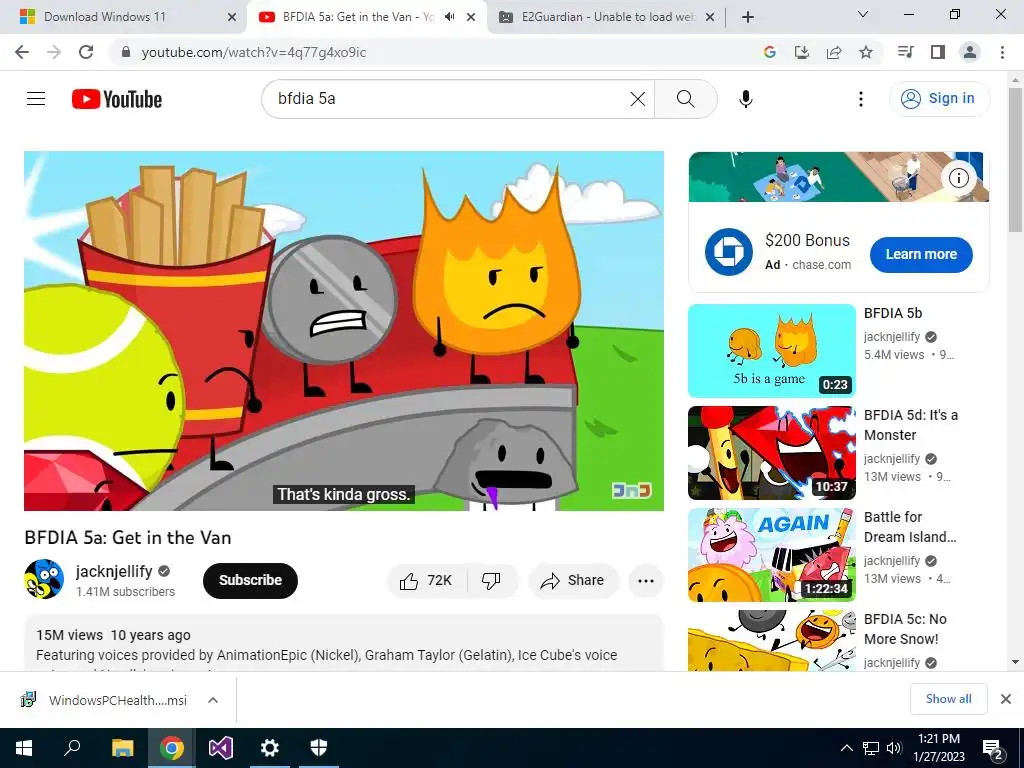Open the YouTube guide hamburger menu

[x=36, y=99]
